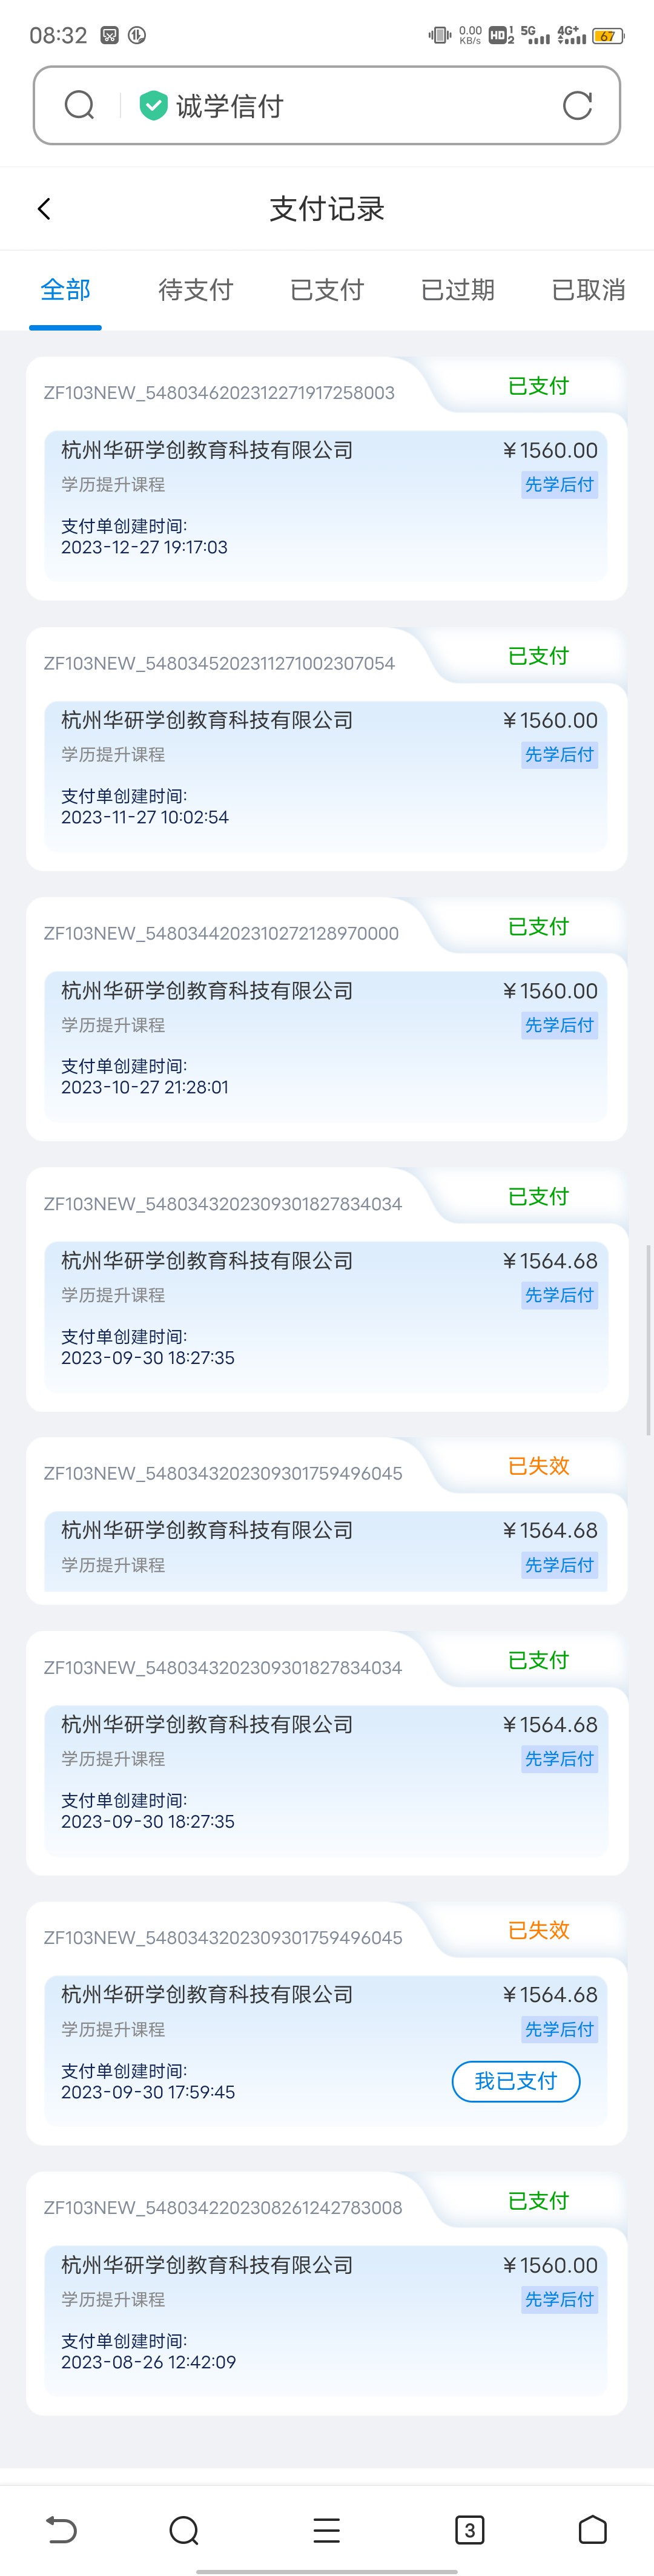This screenshot has height=2576, width=654.
Task: Switch to the 待支付 tab
Action: tap(196, 290)
